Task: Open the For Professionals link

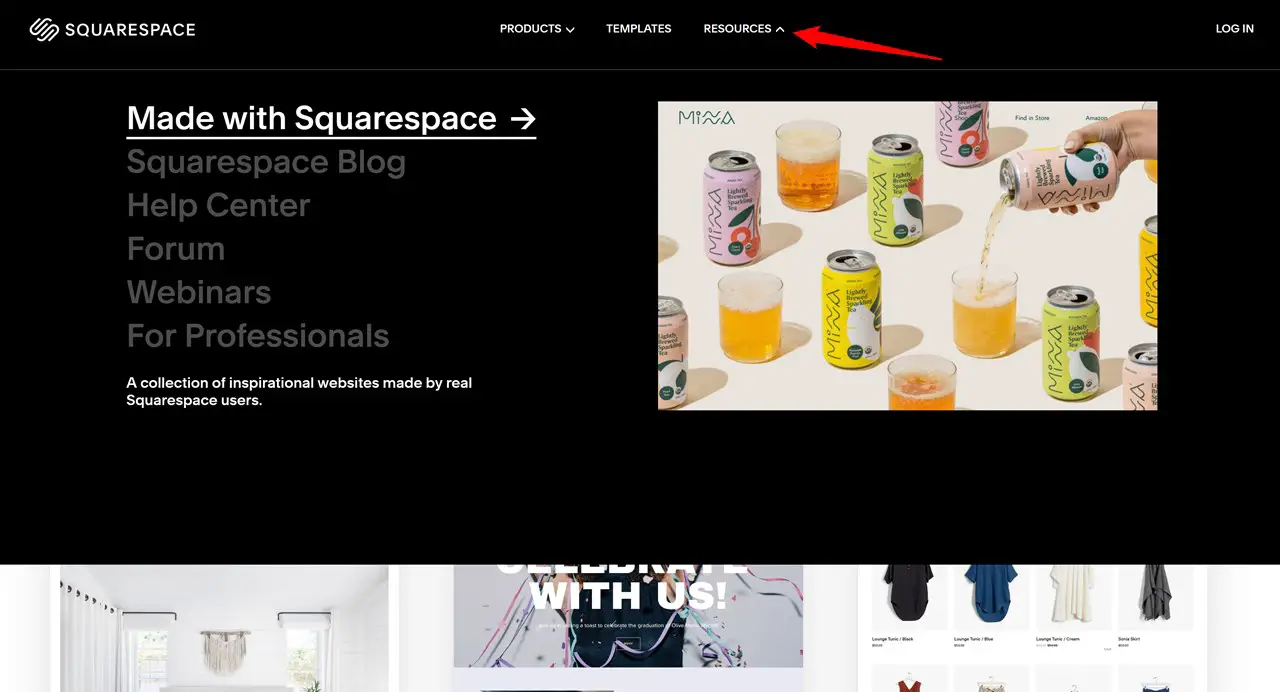Action: (258, 335)
